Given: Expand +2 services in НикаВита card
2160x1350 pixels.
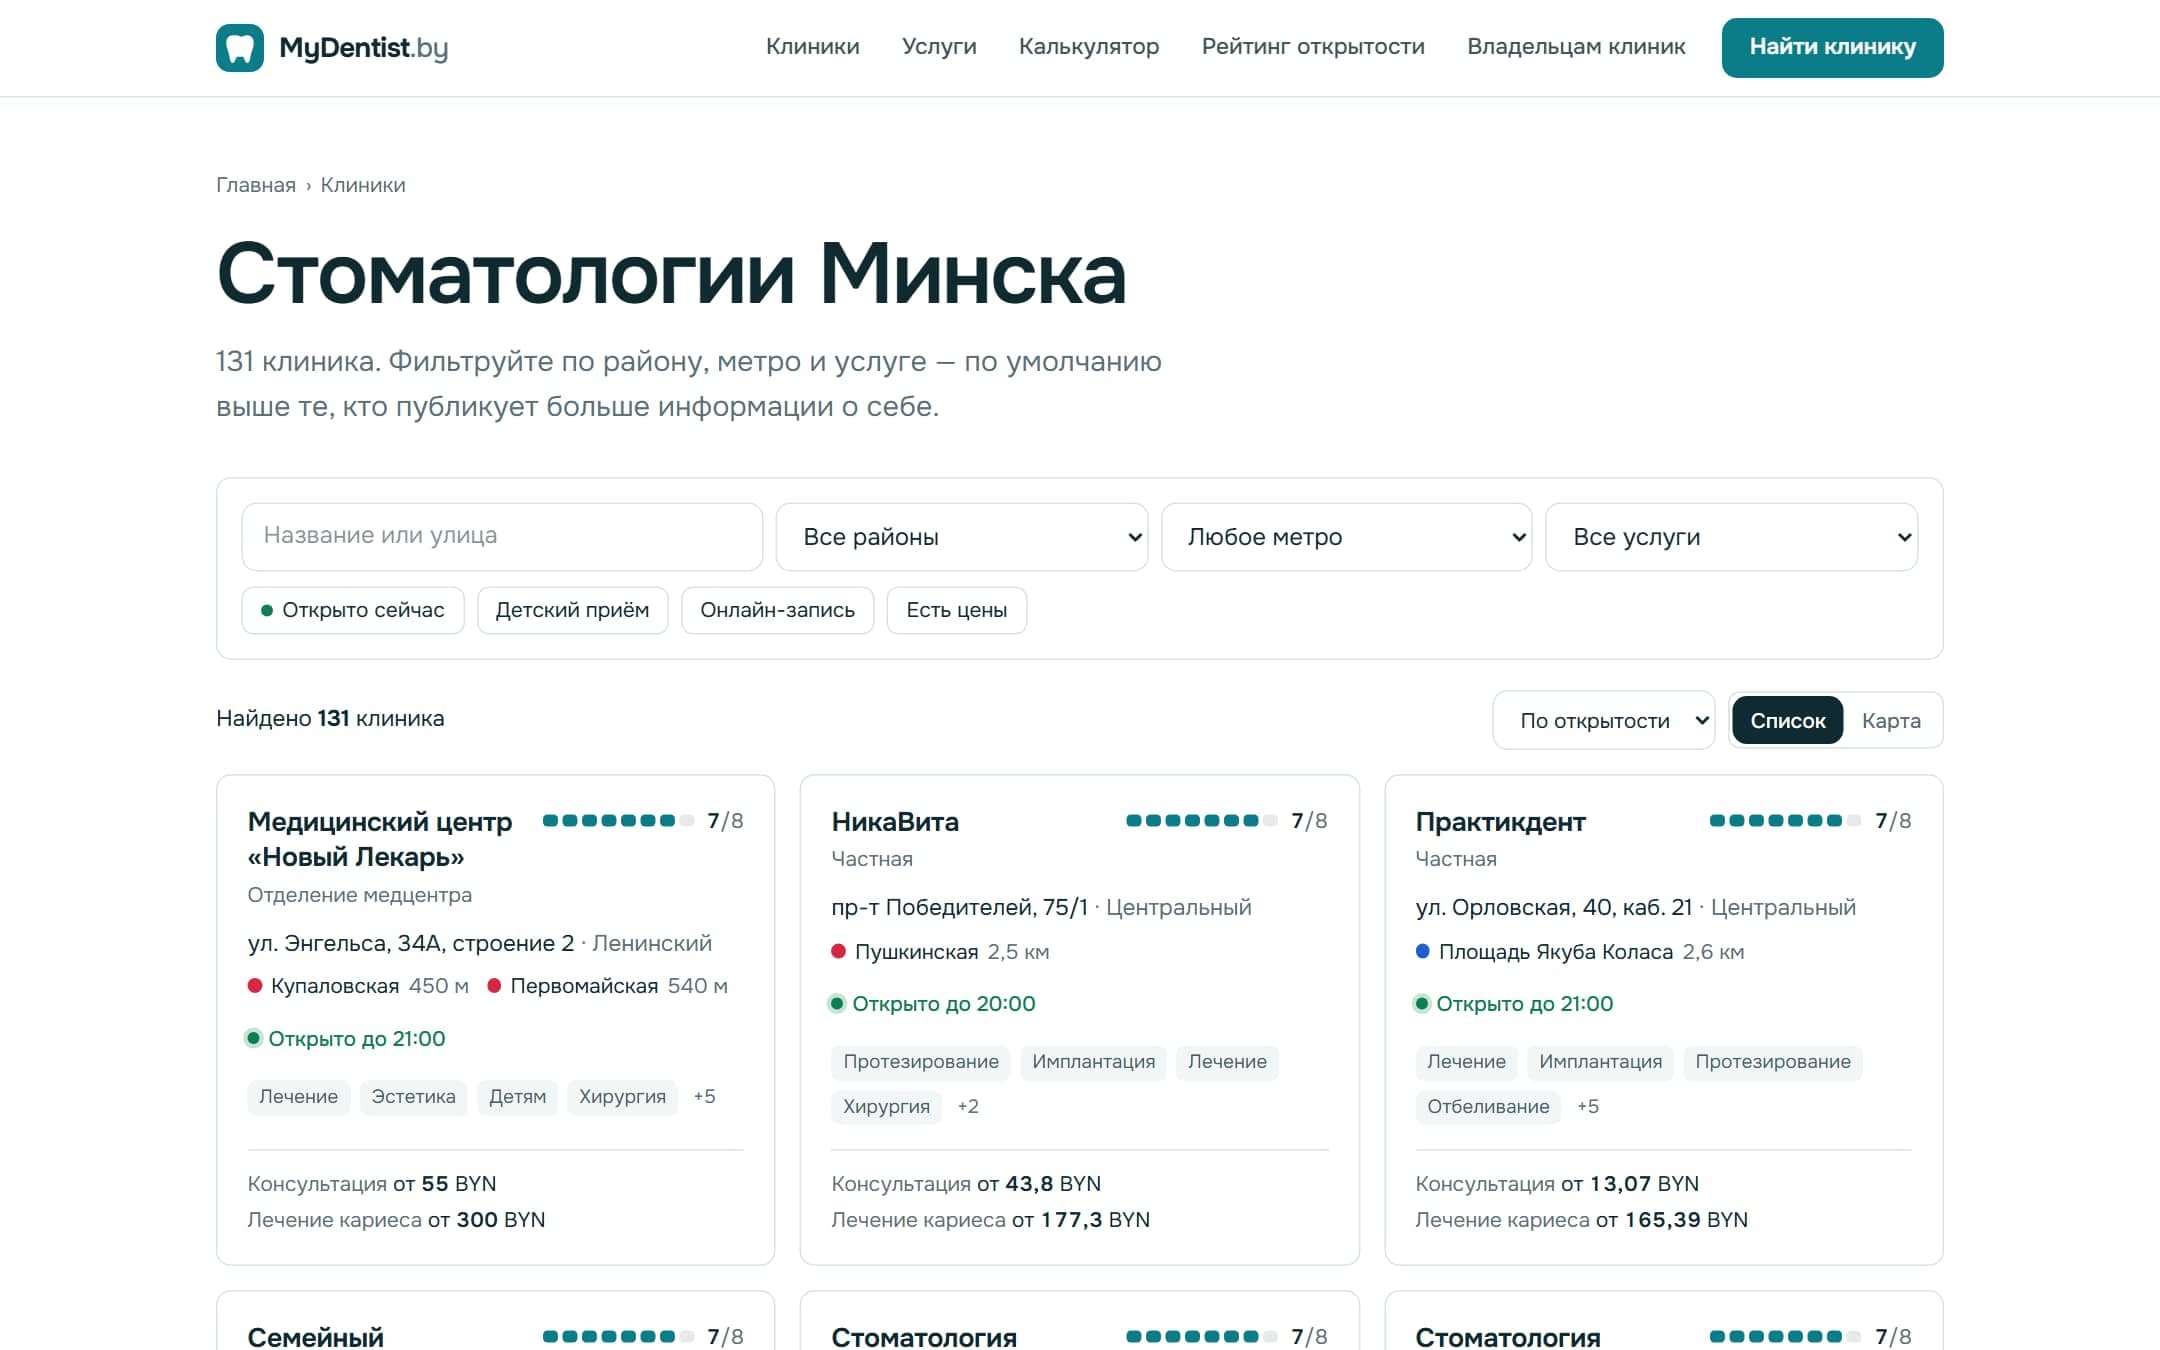Looking at the screenshot, I should (x=968, y=1106).
